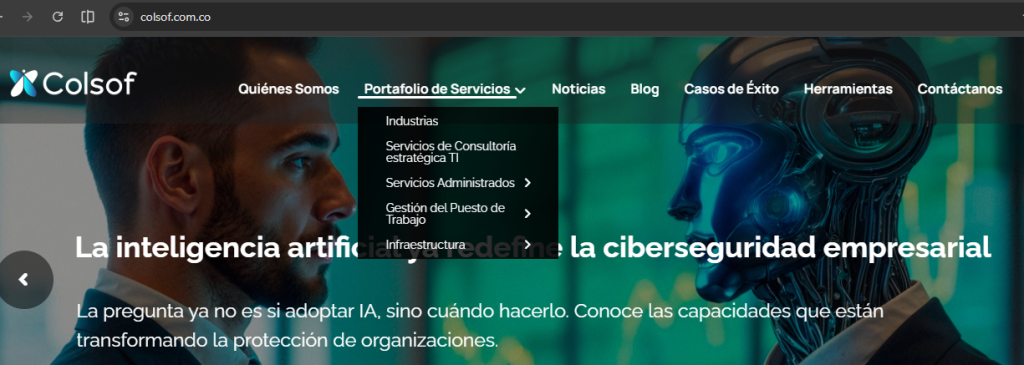Open Servicios de Consultoría estratégica TI
1024x365 pixels.
click(451, 151)
